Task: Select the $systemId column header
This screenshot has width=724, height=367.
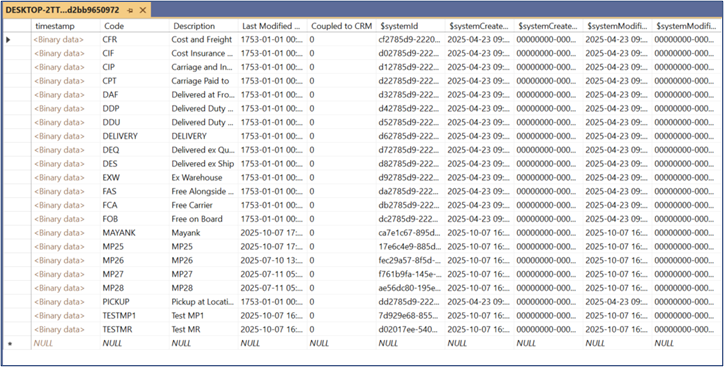Action: tap(411, 26)
